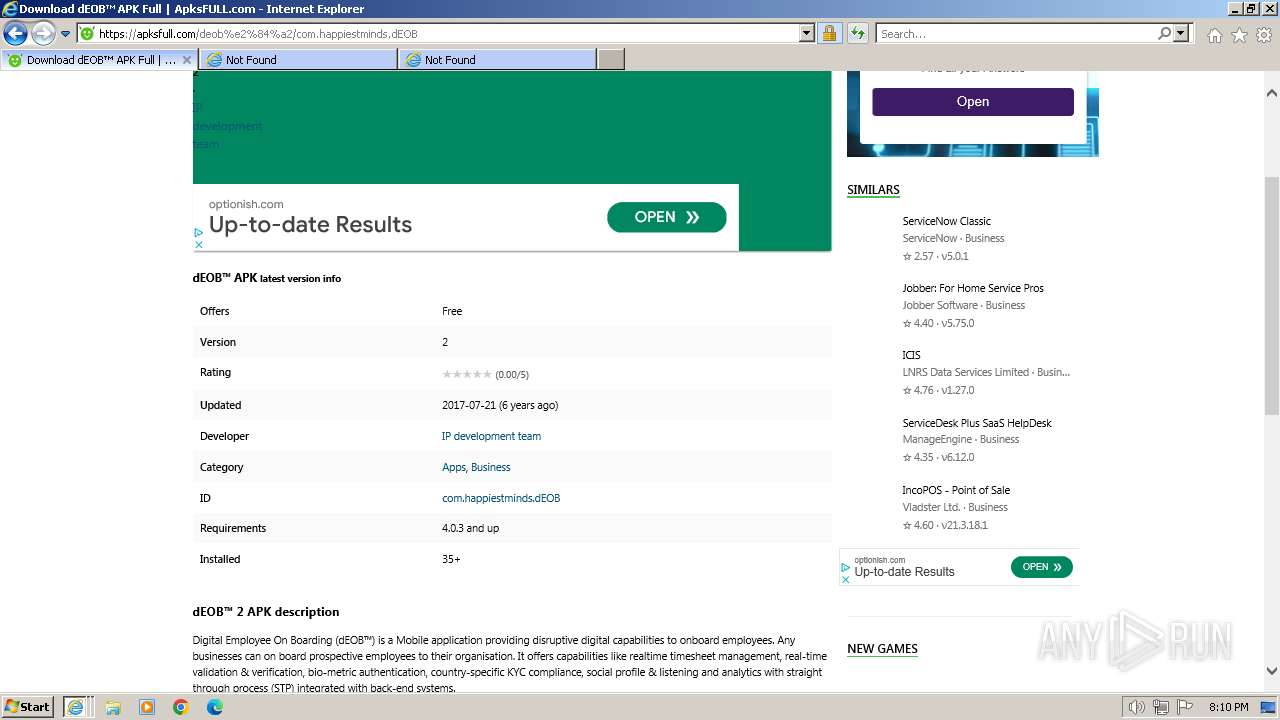The width and height of the screenshot is (1280, 720).
Task: Click the green OPEN button in optionish banner
Action: click(x=667, y=217)
